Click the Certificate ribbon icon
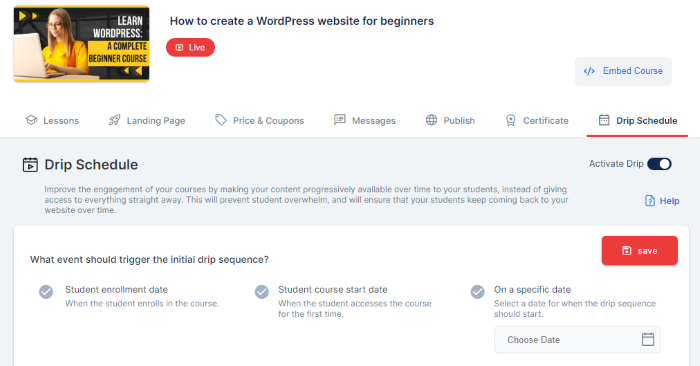This screenshot has height=366, width=700. pos(511,120)
